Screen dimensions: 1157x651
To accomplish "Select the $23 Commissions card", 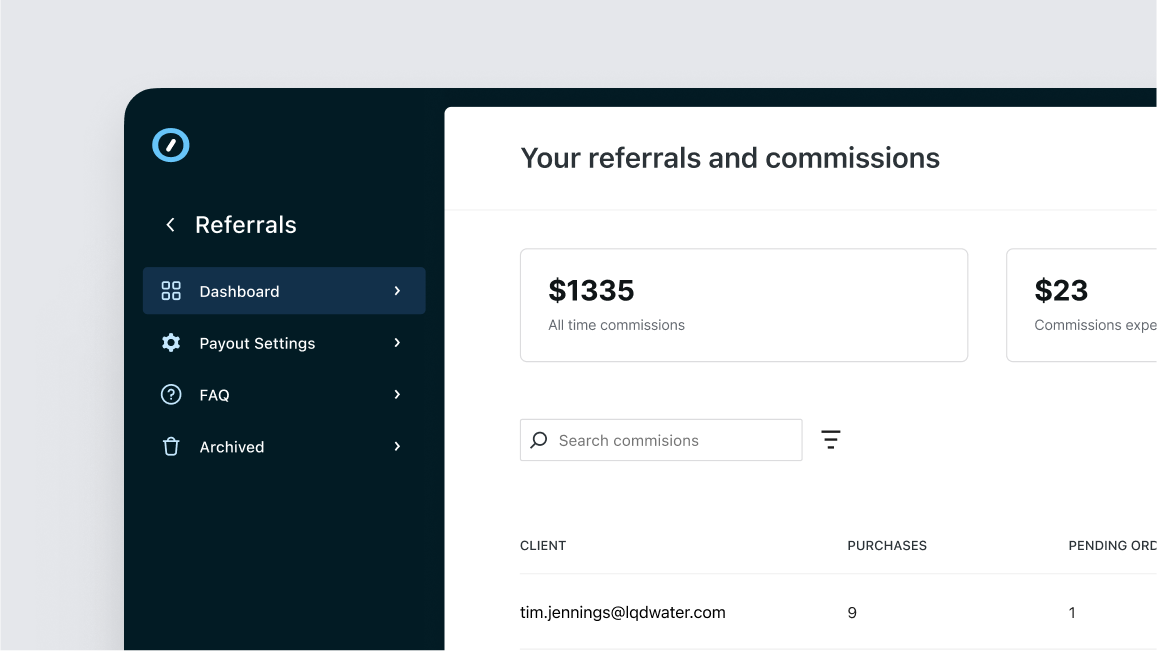I will [1082, 305].
